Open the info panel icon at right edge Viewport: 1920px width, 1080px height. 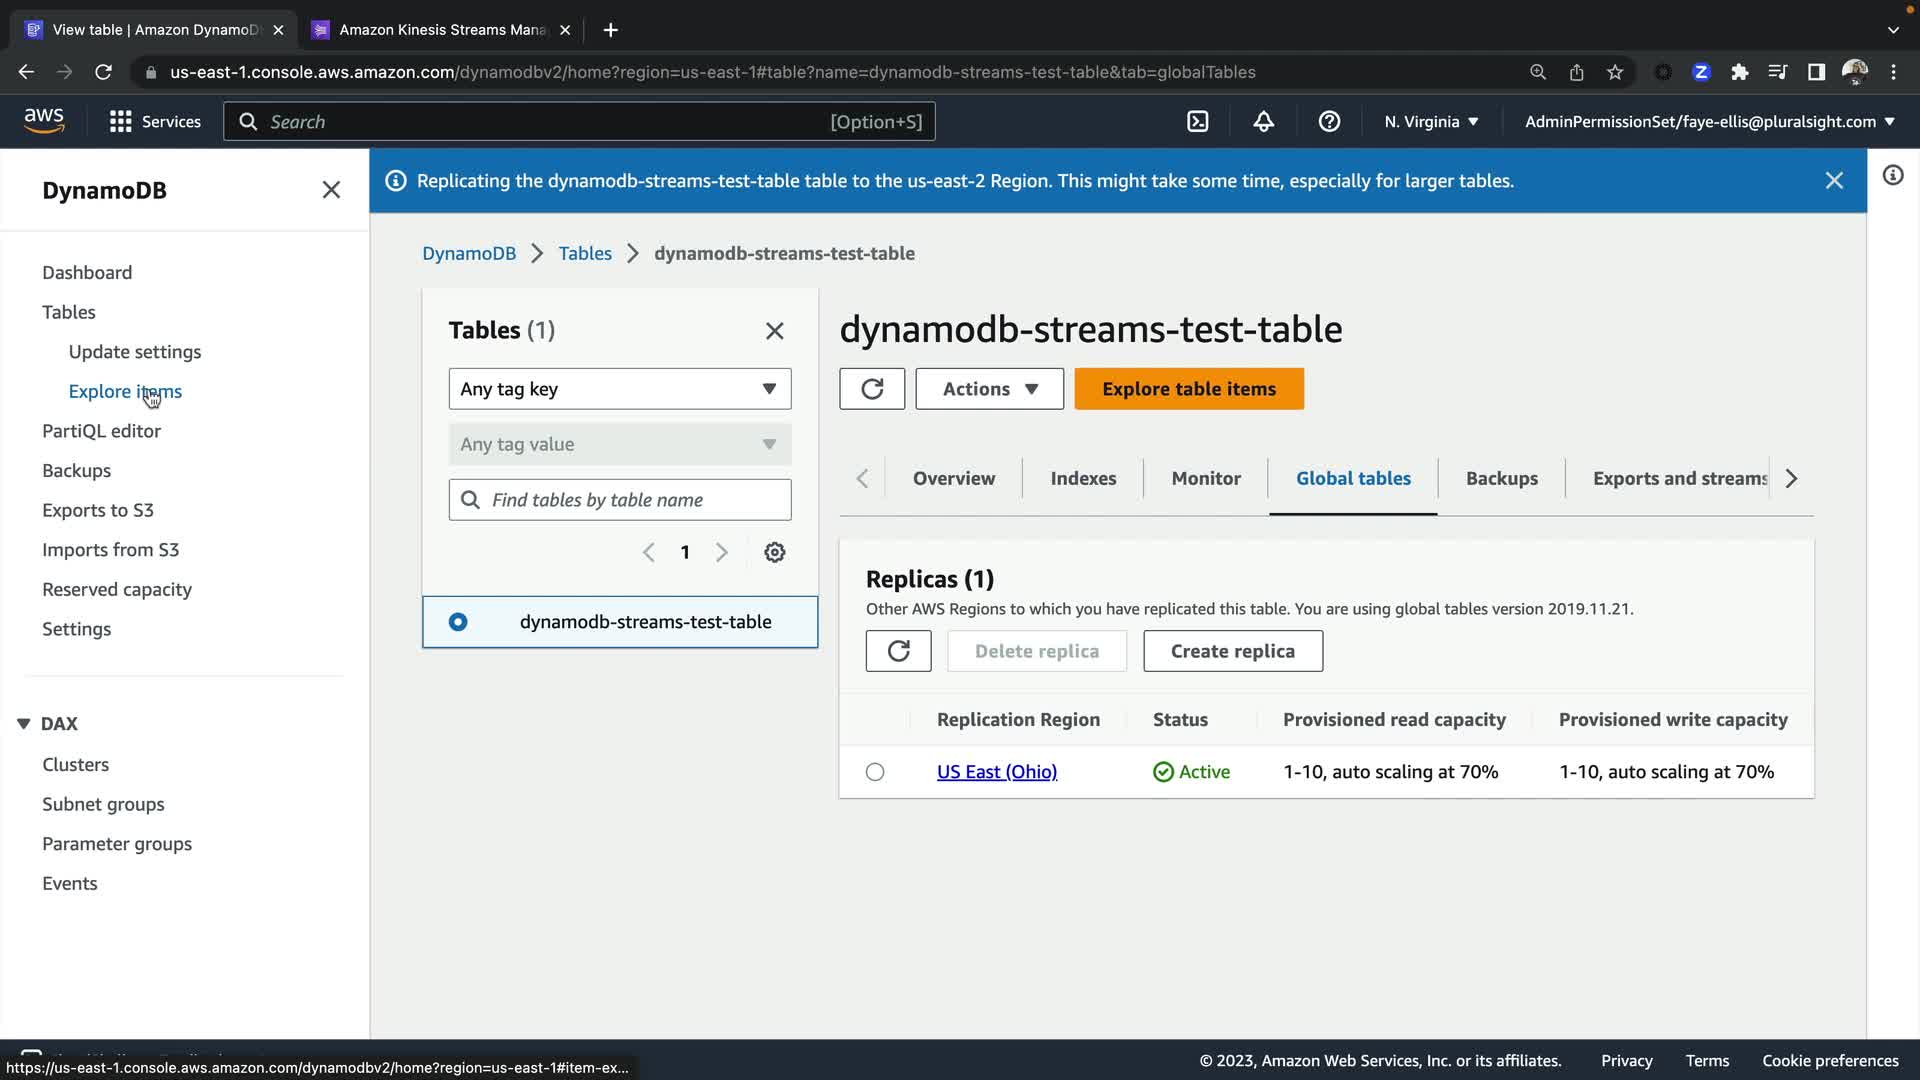click(1893, 176)
